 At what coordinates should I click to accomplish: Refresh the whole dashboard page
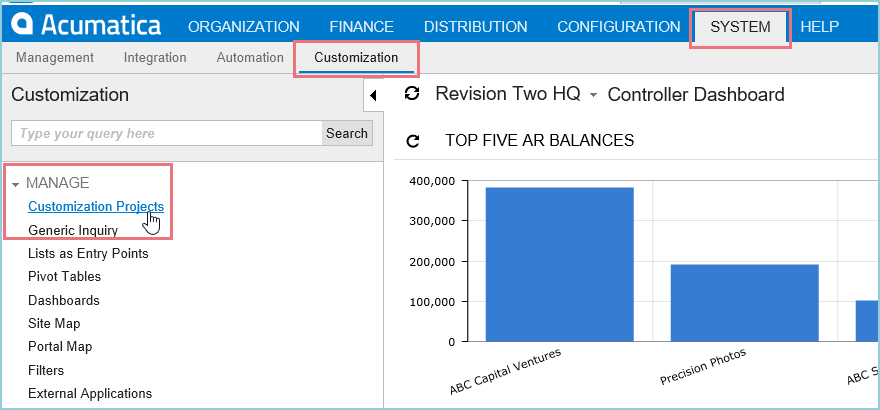pyautogui.click(x=412, y=94)
